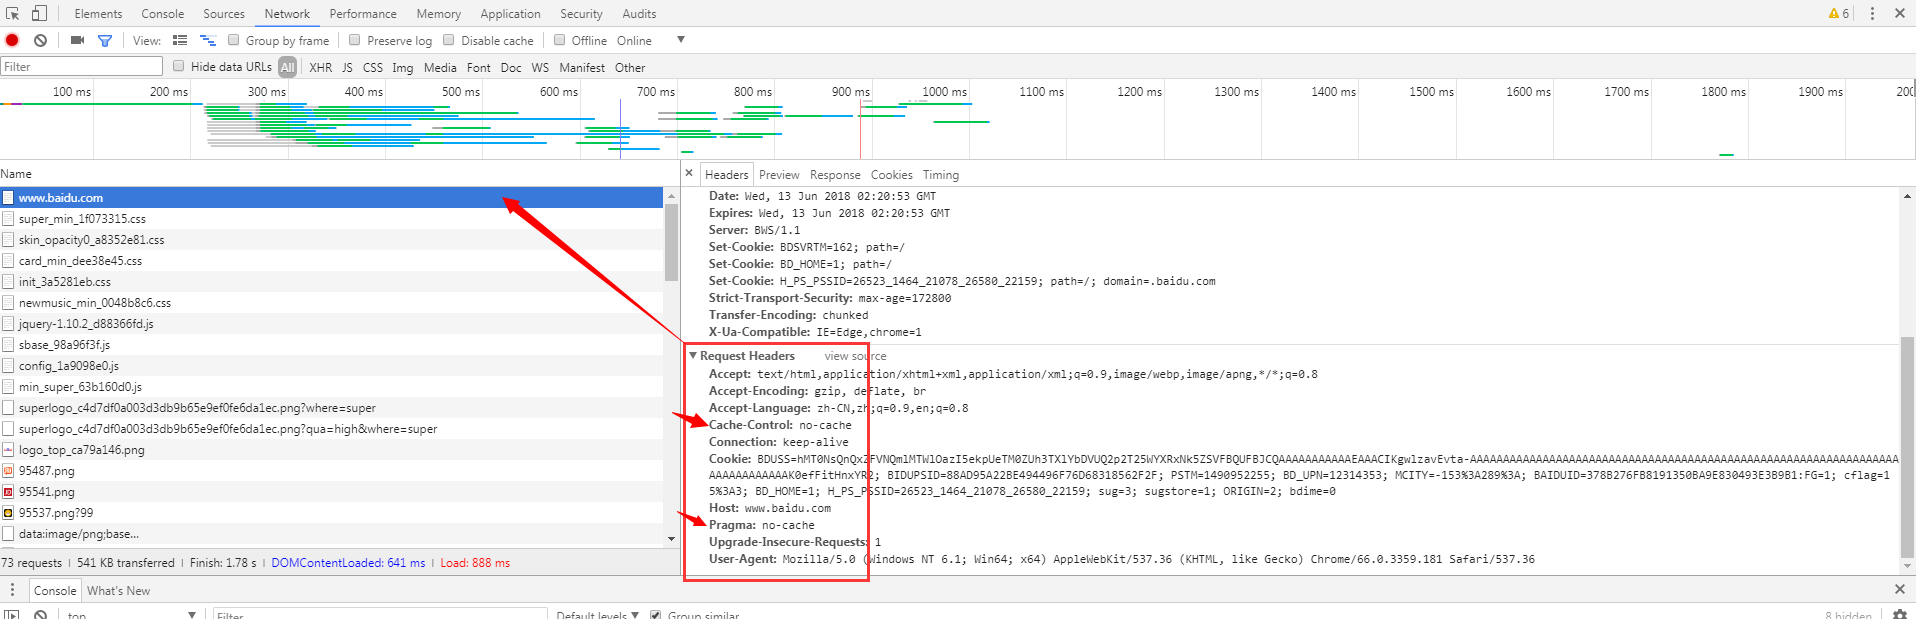Toggle the device toolbar icon
Screen dimensions: 1916x619
point(39,13)
